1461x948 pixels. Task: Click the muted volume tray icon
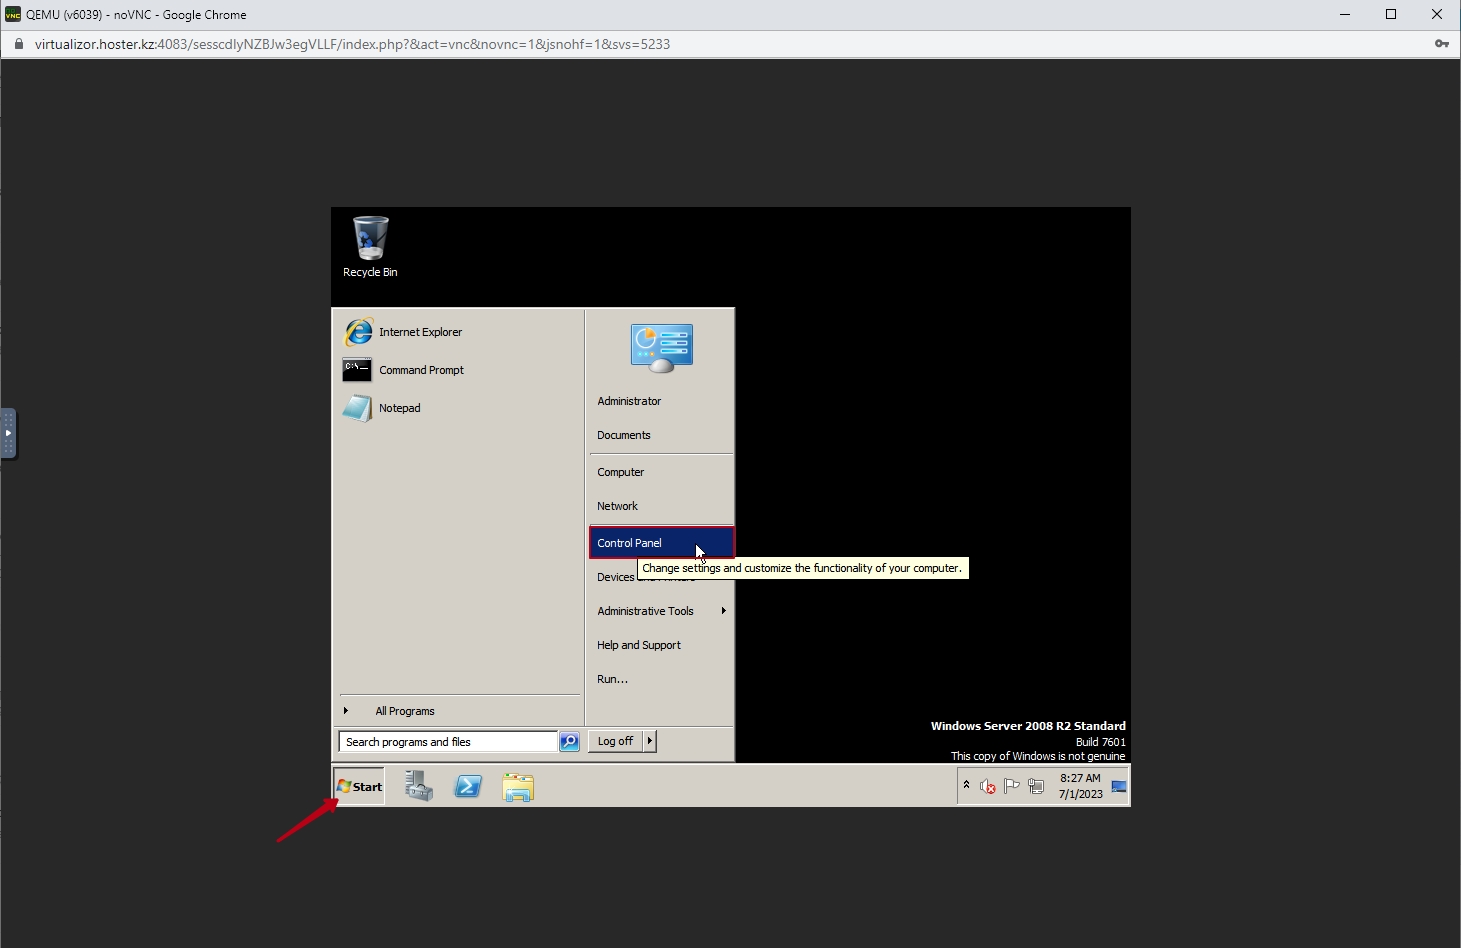[987, 787]
